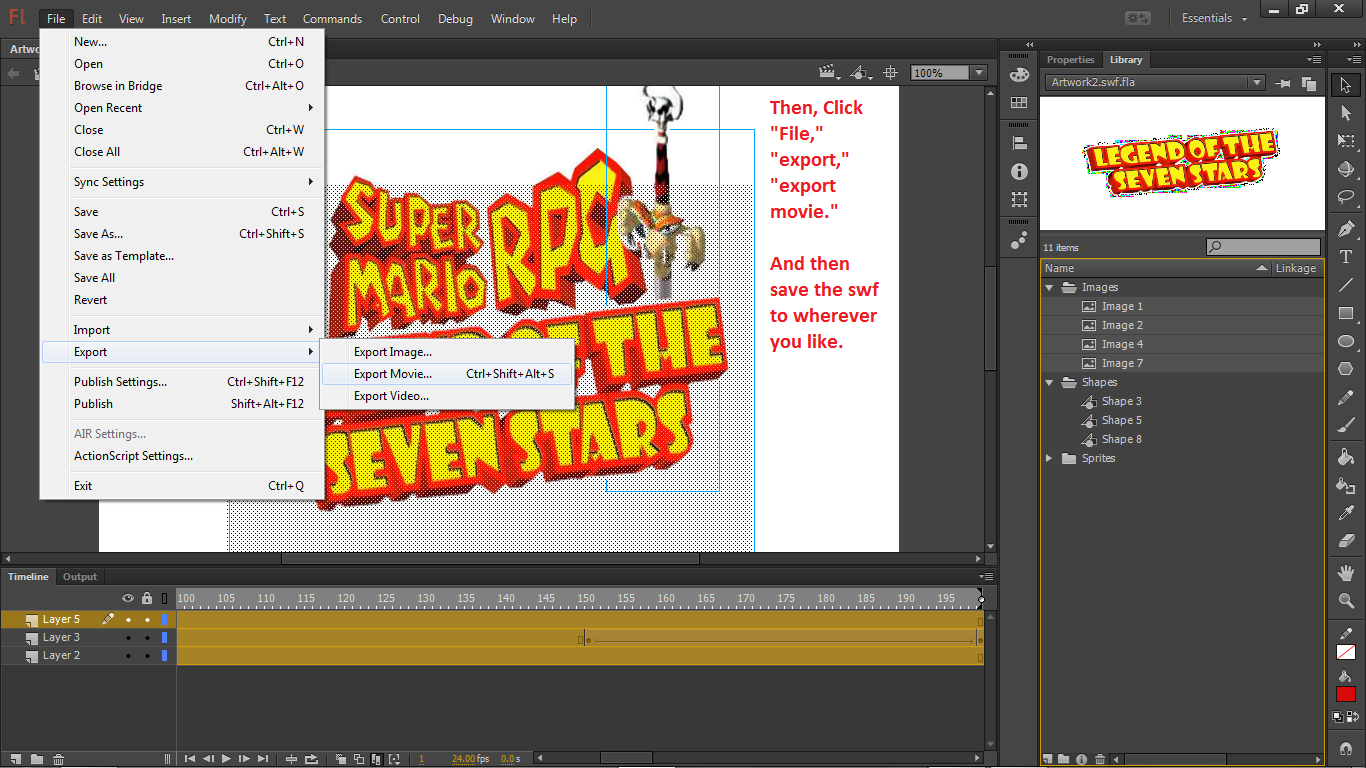This screenshot has width=1366, height=768.
Task: Lock all layers via padlock header
Action: 147,599
